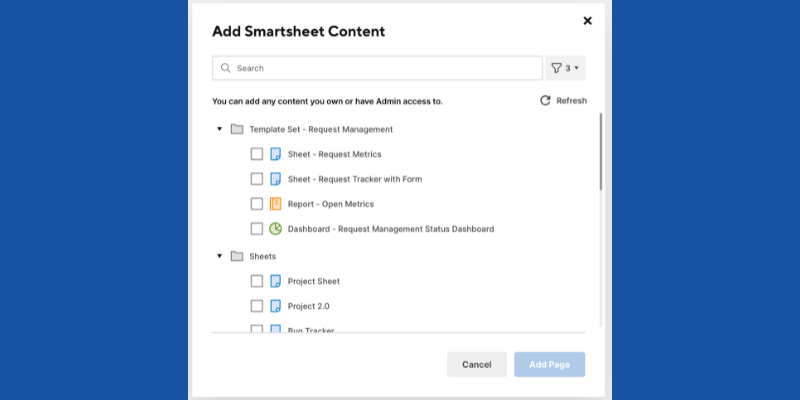Collapse the Template Set - Request Management folder
Image resolution: width=800 pixels, height=400 pixels.
click(x=219, y=129)
